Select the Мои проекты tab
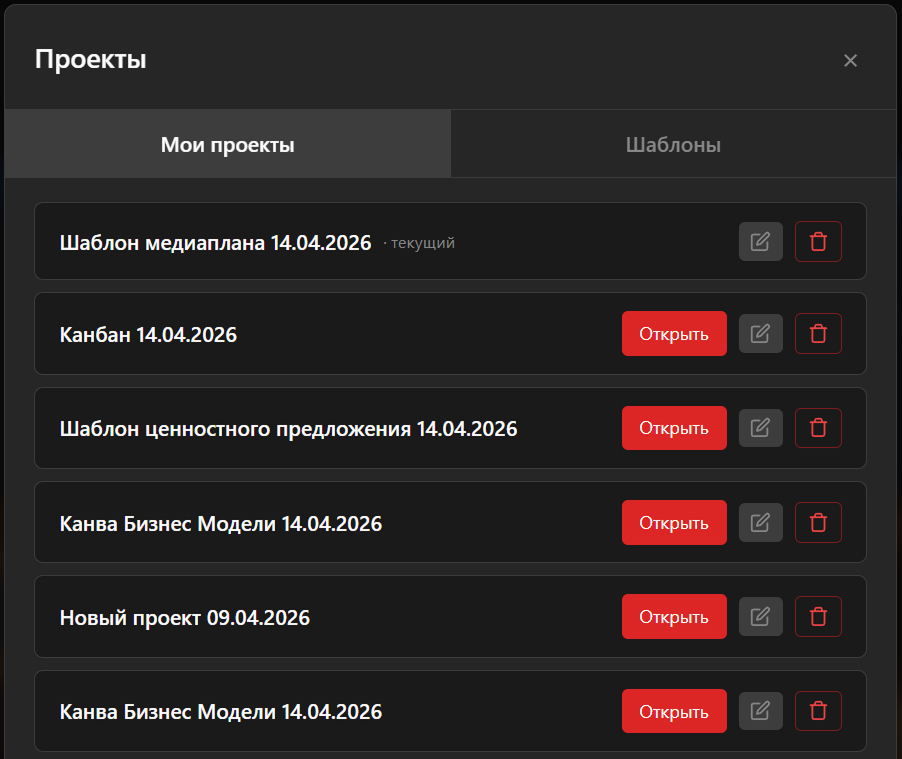Screen dimensions: 902x759 tap(228, 144)
